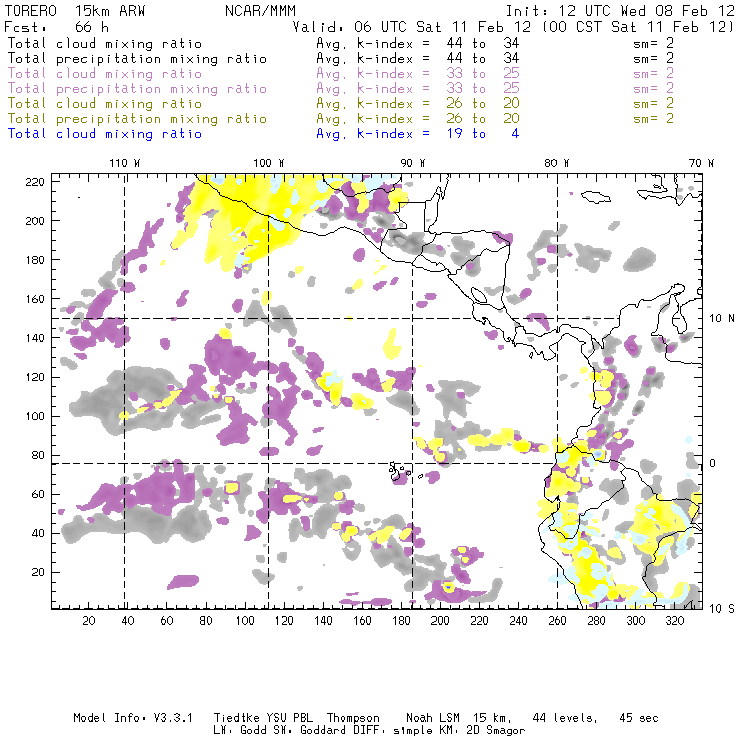Image resolution: width=740 pixels, height=740 pixels.
Task: Click the olive "Total cloud mixing ratio" legend label
Action: tap(105, 104)
